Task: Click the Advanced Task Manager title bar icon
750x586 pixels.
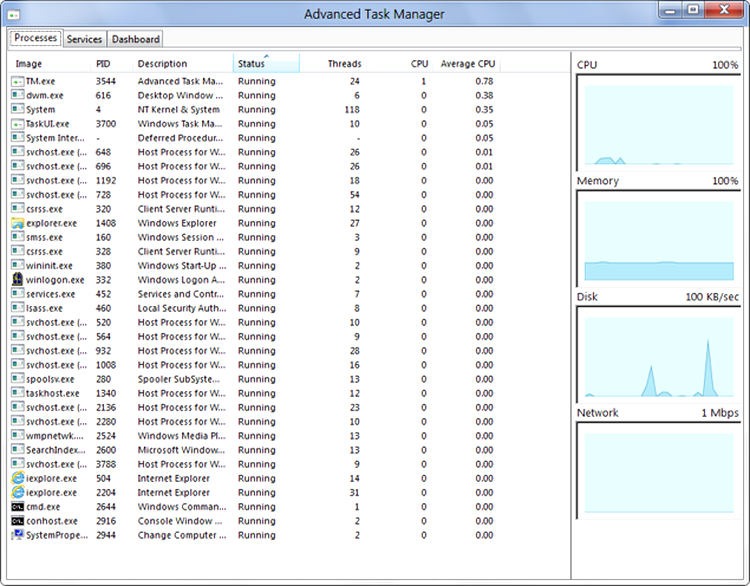Action: pyautogui.click(x=14, y=14)
